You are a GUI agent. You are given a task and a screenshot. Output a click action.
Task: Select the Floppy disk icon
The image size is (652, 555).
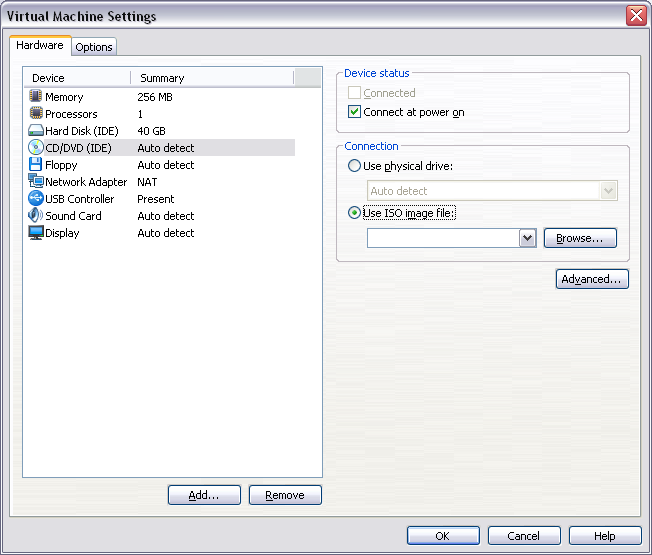(x=35, y=164)
